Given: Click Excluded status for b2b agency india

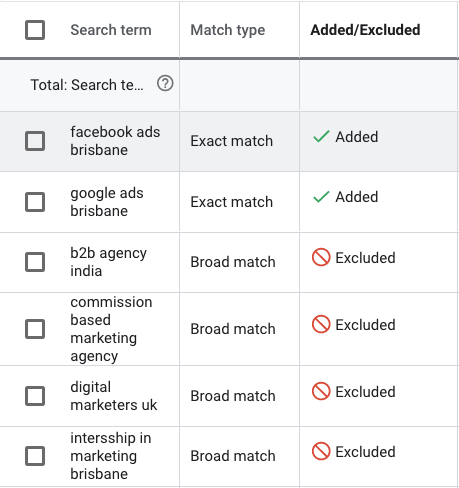Looking at the screenshot, I should (365, 258).
